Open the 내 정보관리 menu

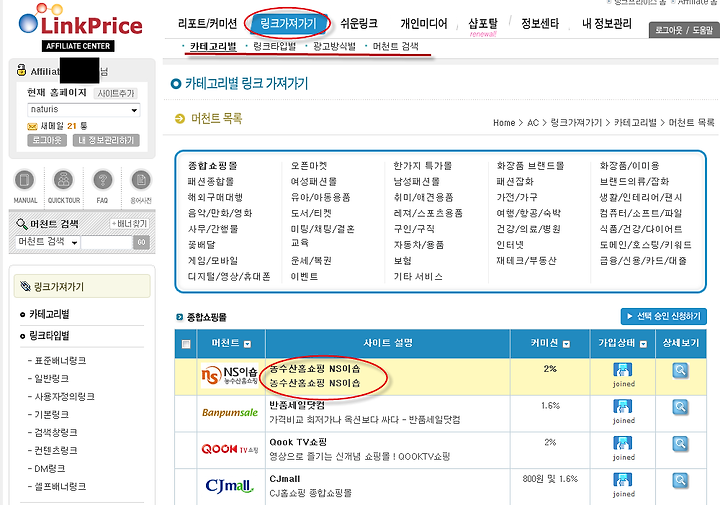(607, 23)
